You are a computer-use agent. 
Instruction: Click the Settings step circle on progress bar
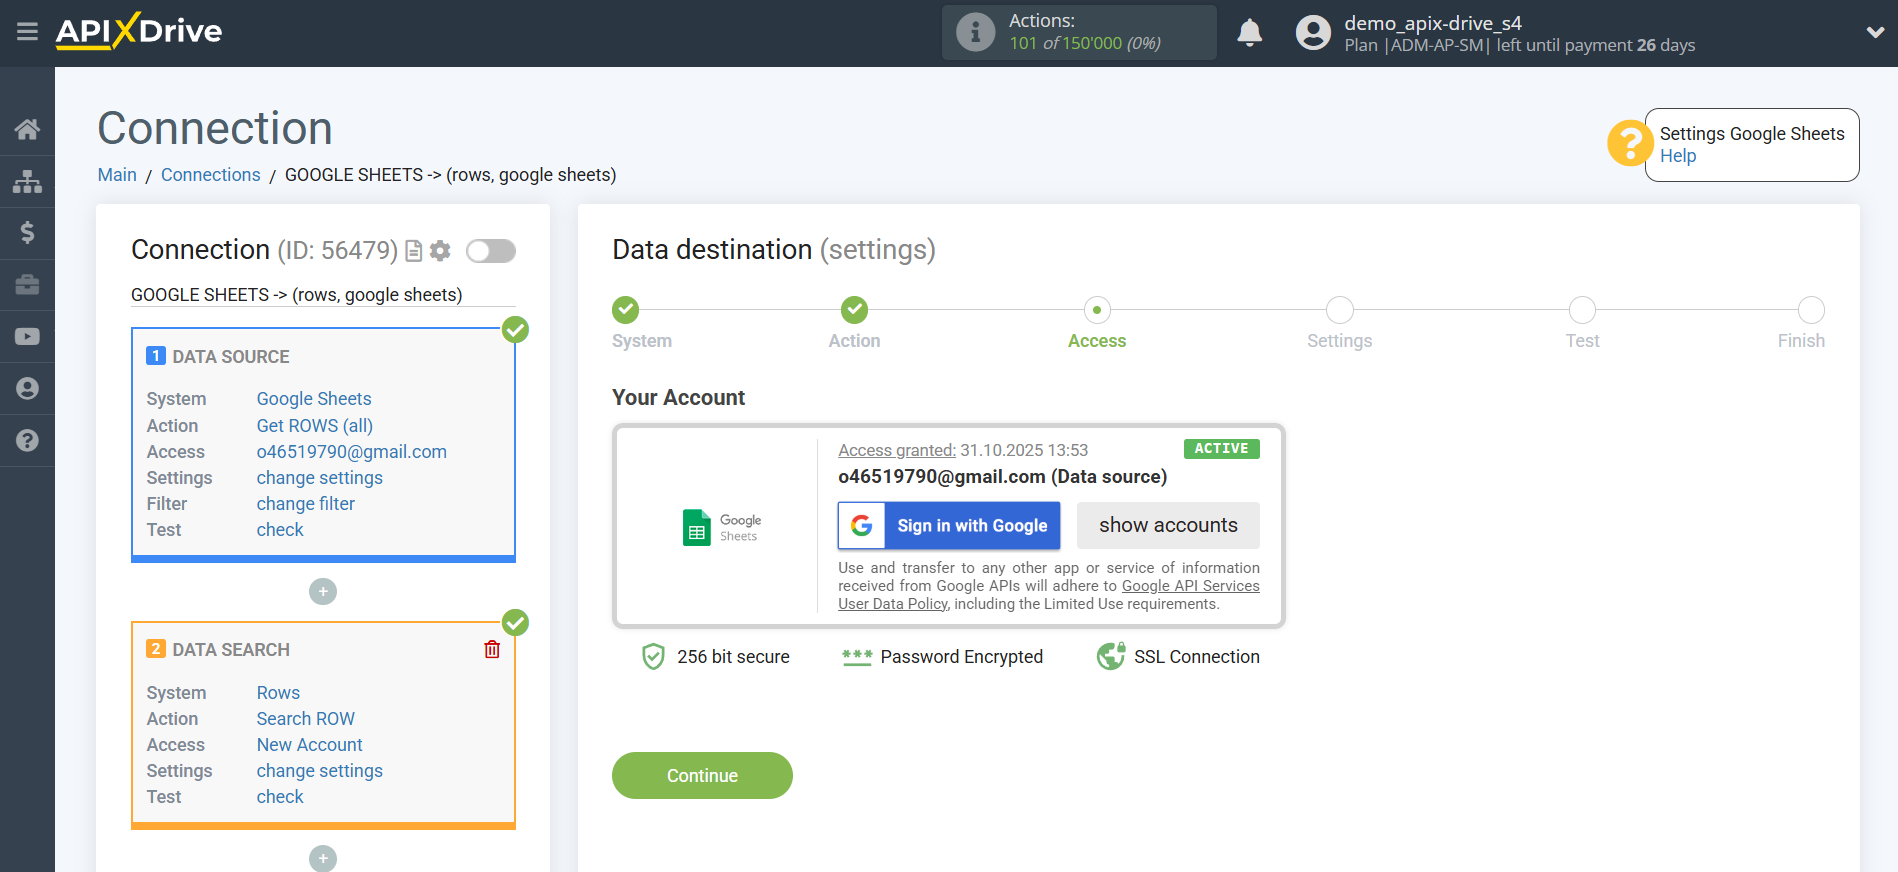point(1339,310)
